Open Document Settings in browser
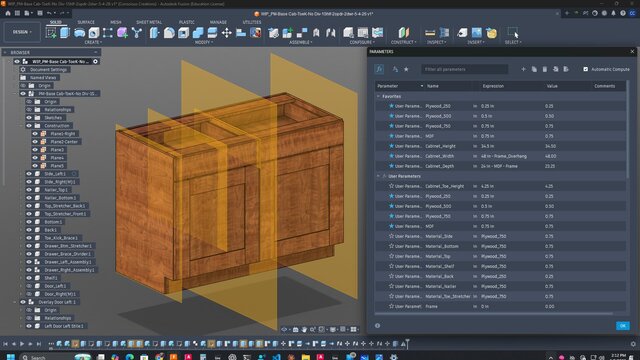The image size is (640, 360). point(49,70)
